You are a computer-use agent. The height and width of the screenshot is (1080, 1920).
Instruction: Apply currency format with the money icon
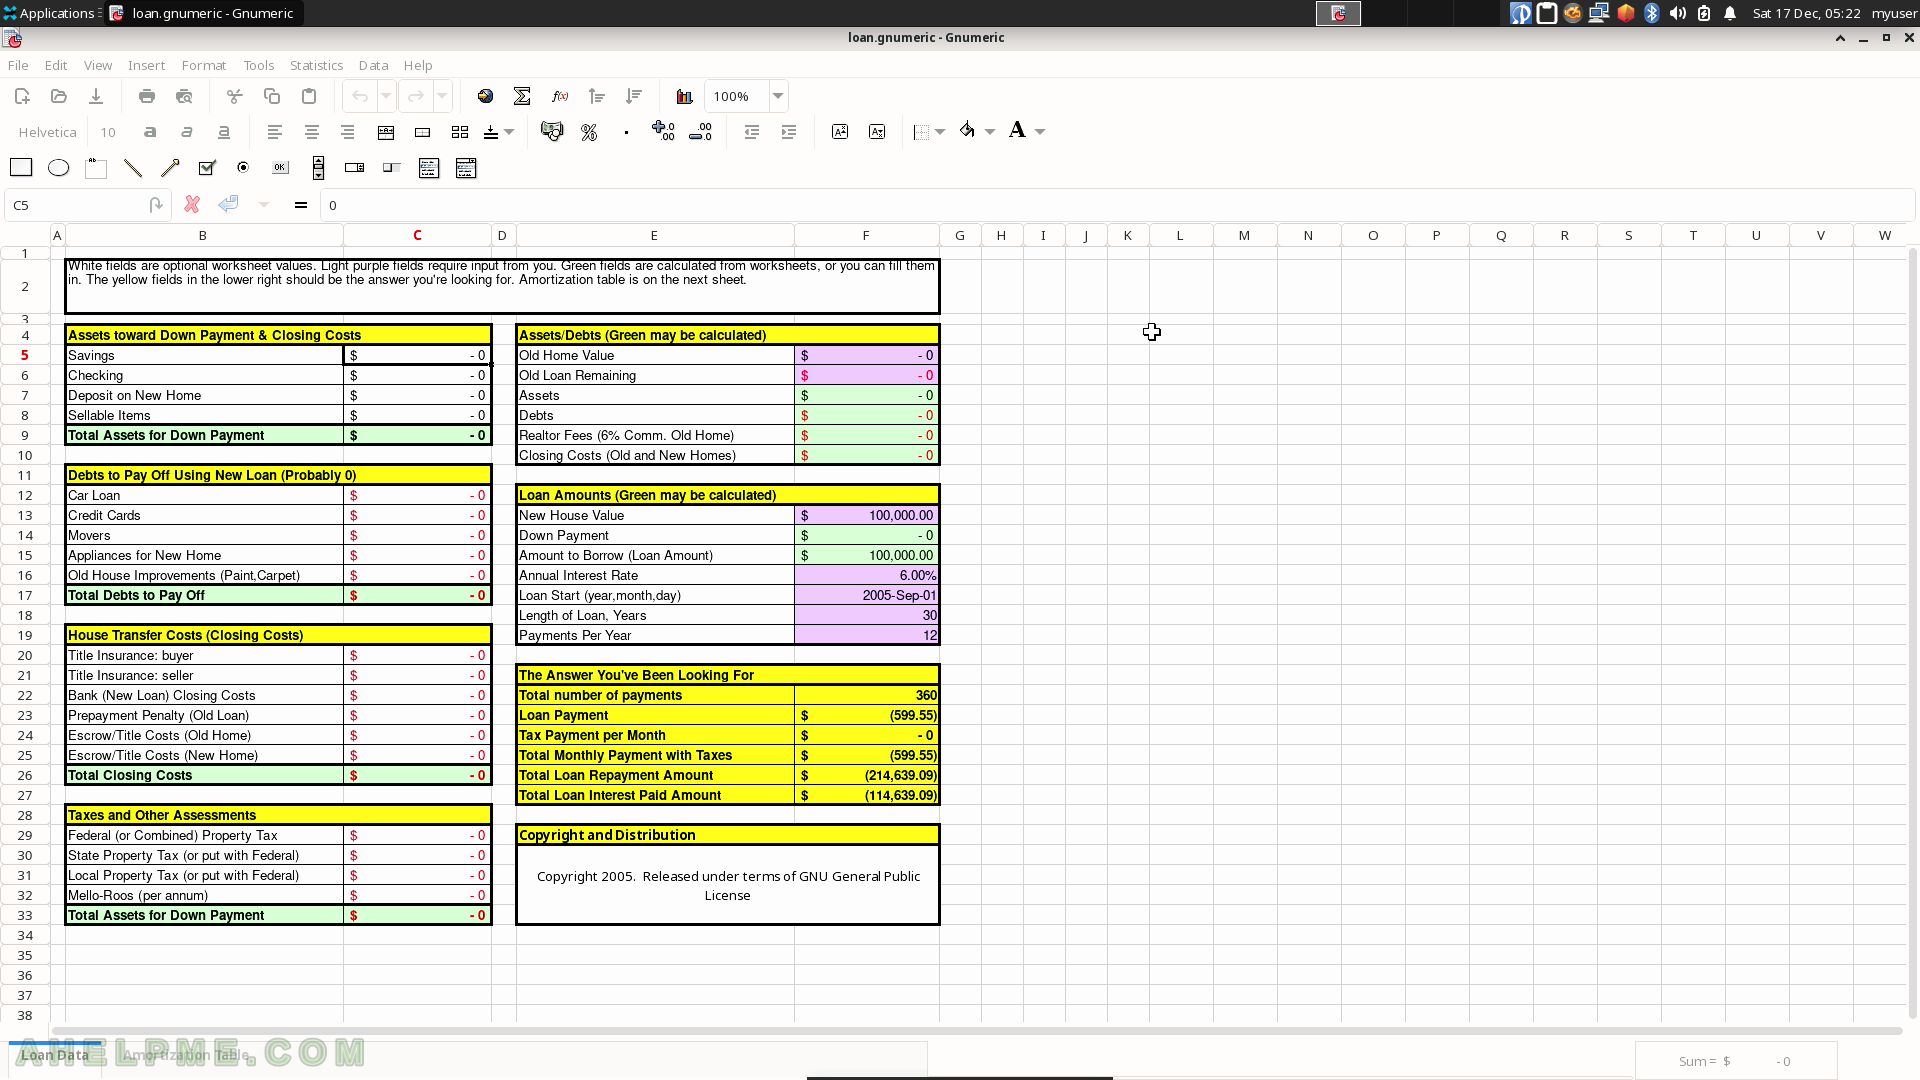552,132
